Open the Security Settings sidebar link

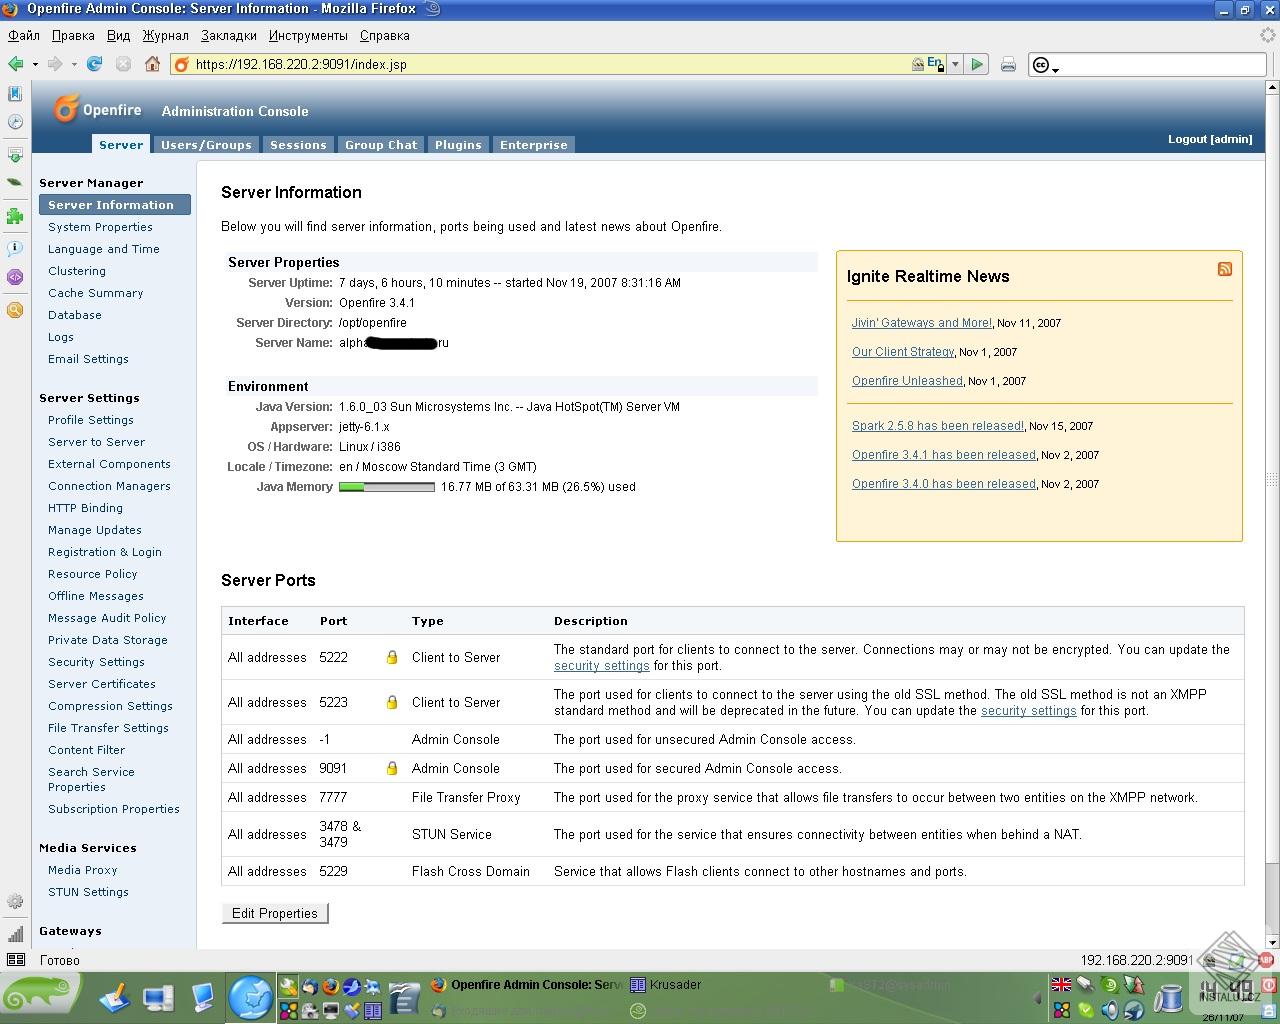[x=96, y=662]
